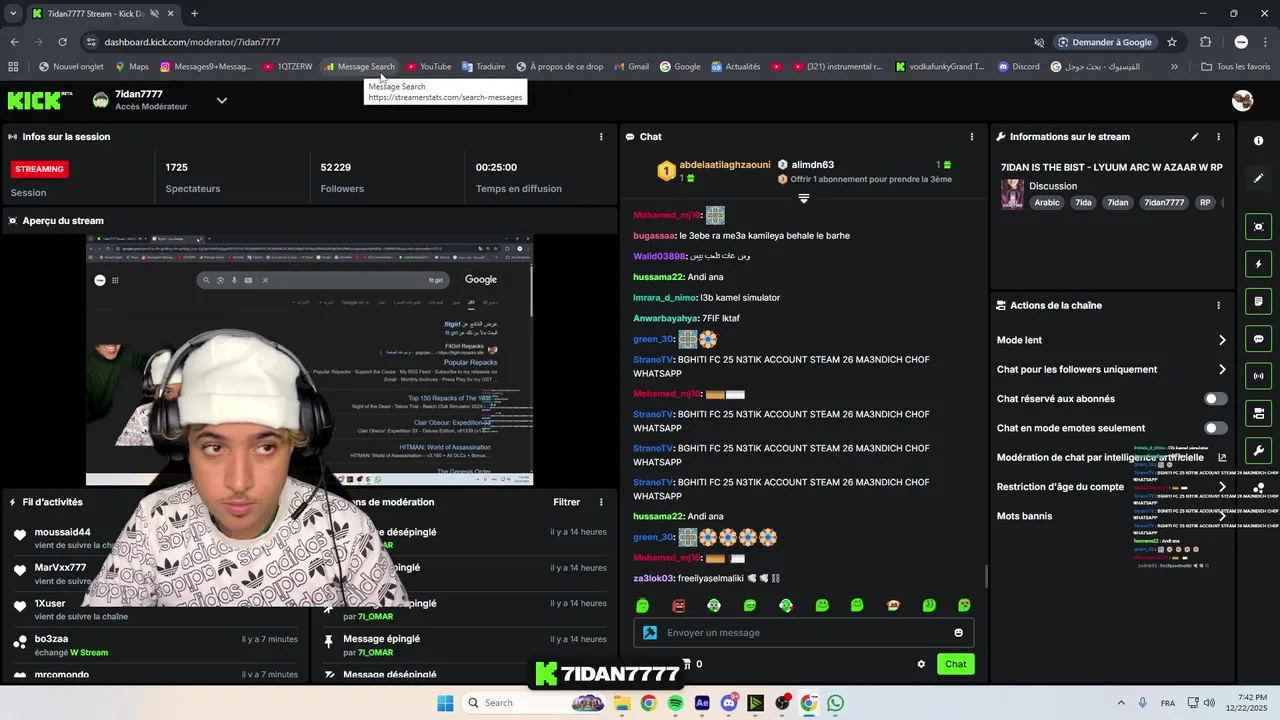Focus the Envoyer un message input field
1280x720 pixels.
tap(804, 632)
